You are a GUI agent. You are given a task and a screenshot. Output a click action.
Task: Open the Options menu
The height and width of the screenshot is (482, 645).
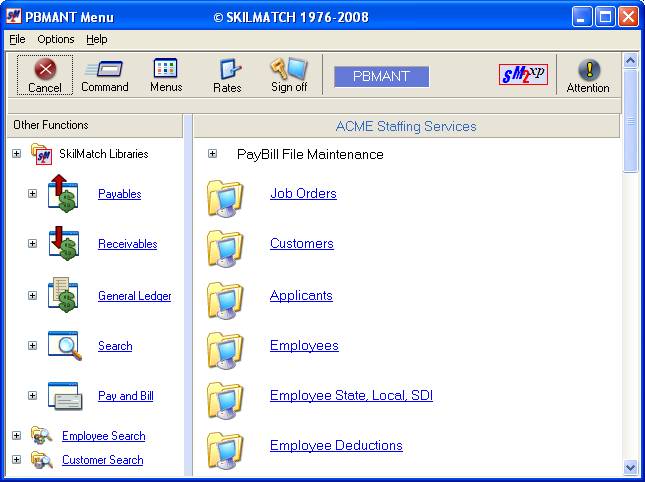tap(56, 39)
